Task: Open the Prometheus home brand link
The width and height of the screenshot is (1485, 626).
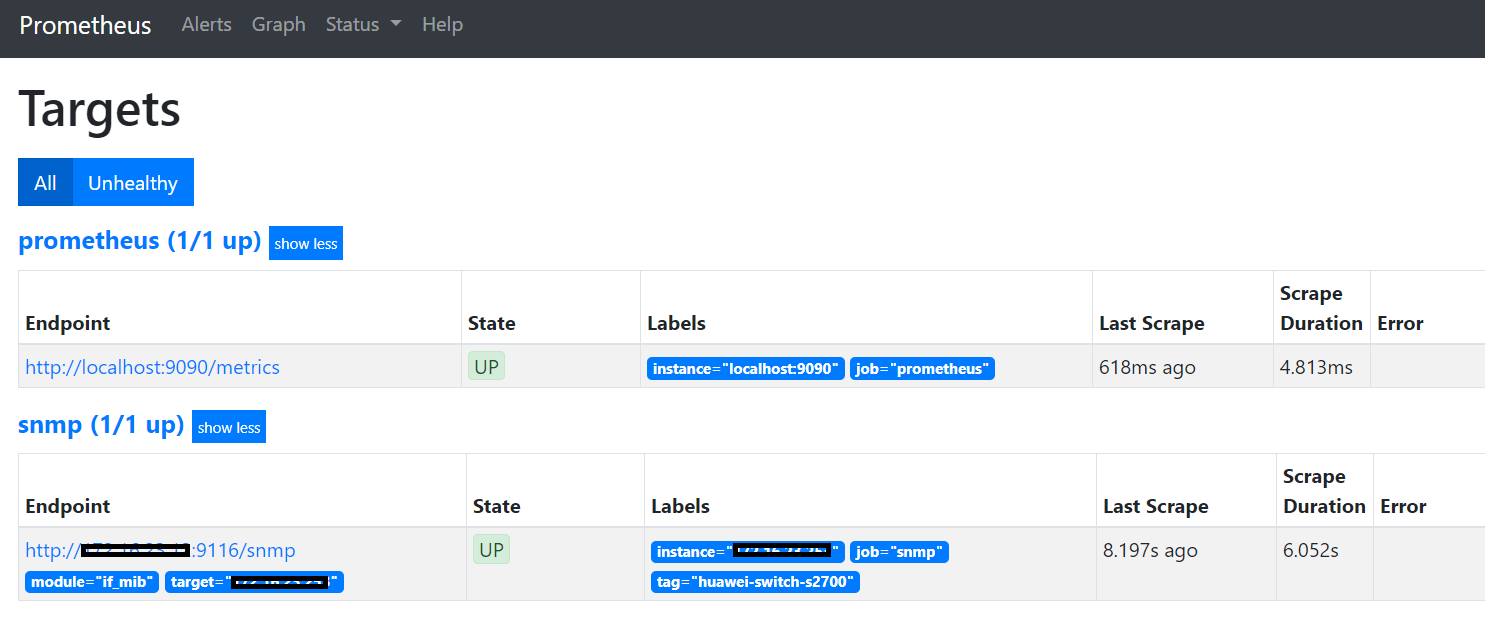Action: (85, 25)
